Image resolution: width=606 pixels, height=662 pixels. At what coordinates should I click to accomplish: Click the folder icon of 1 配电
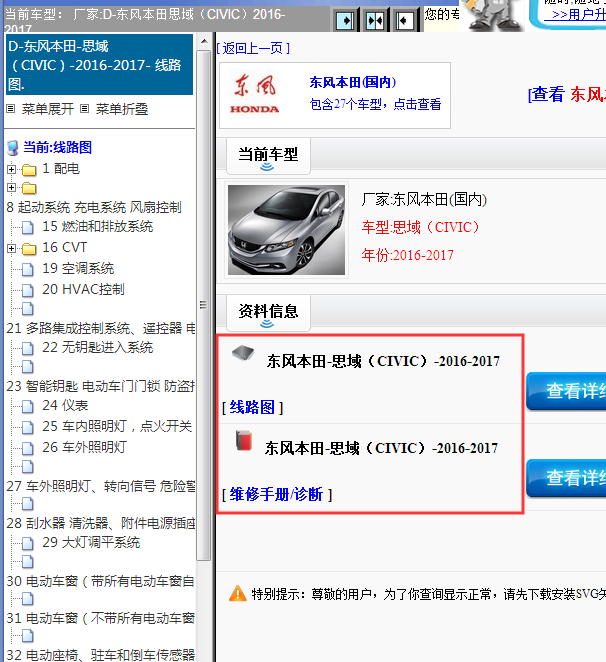29,170
